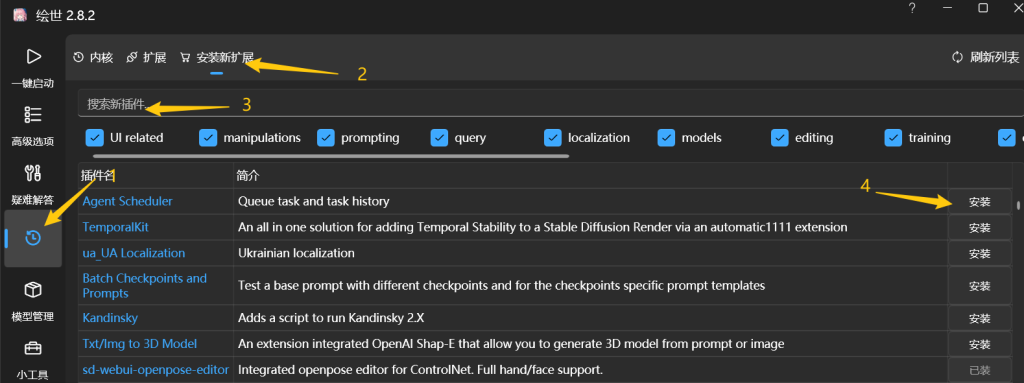This screenshot has width=1024, height=383.
Task: Click the 绘世 app logo icon
Action: coord(20,16)
